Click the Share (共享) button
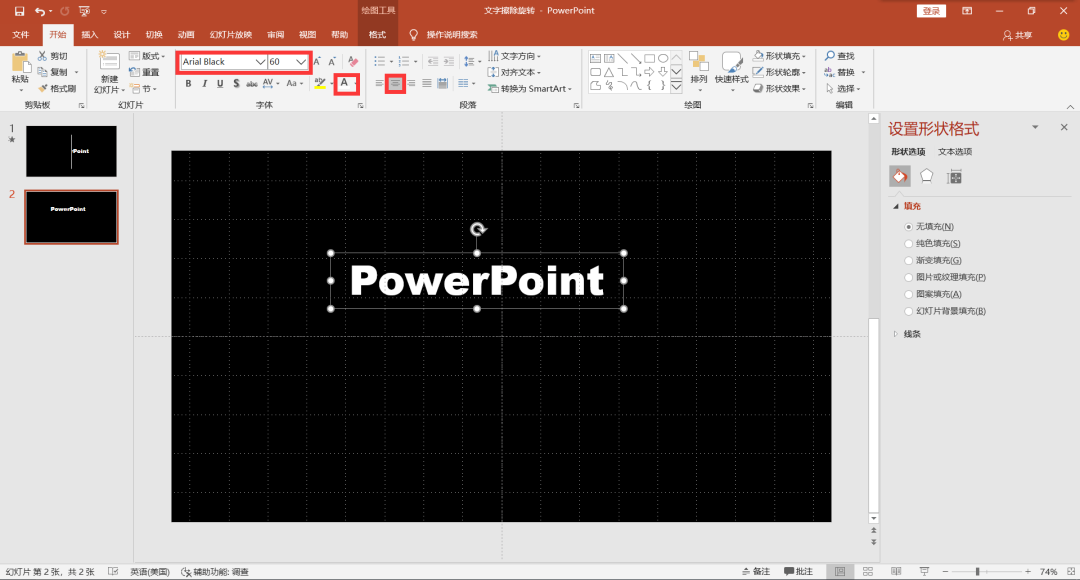This screenshot has width=1080, height=580. pos(1017,35)
